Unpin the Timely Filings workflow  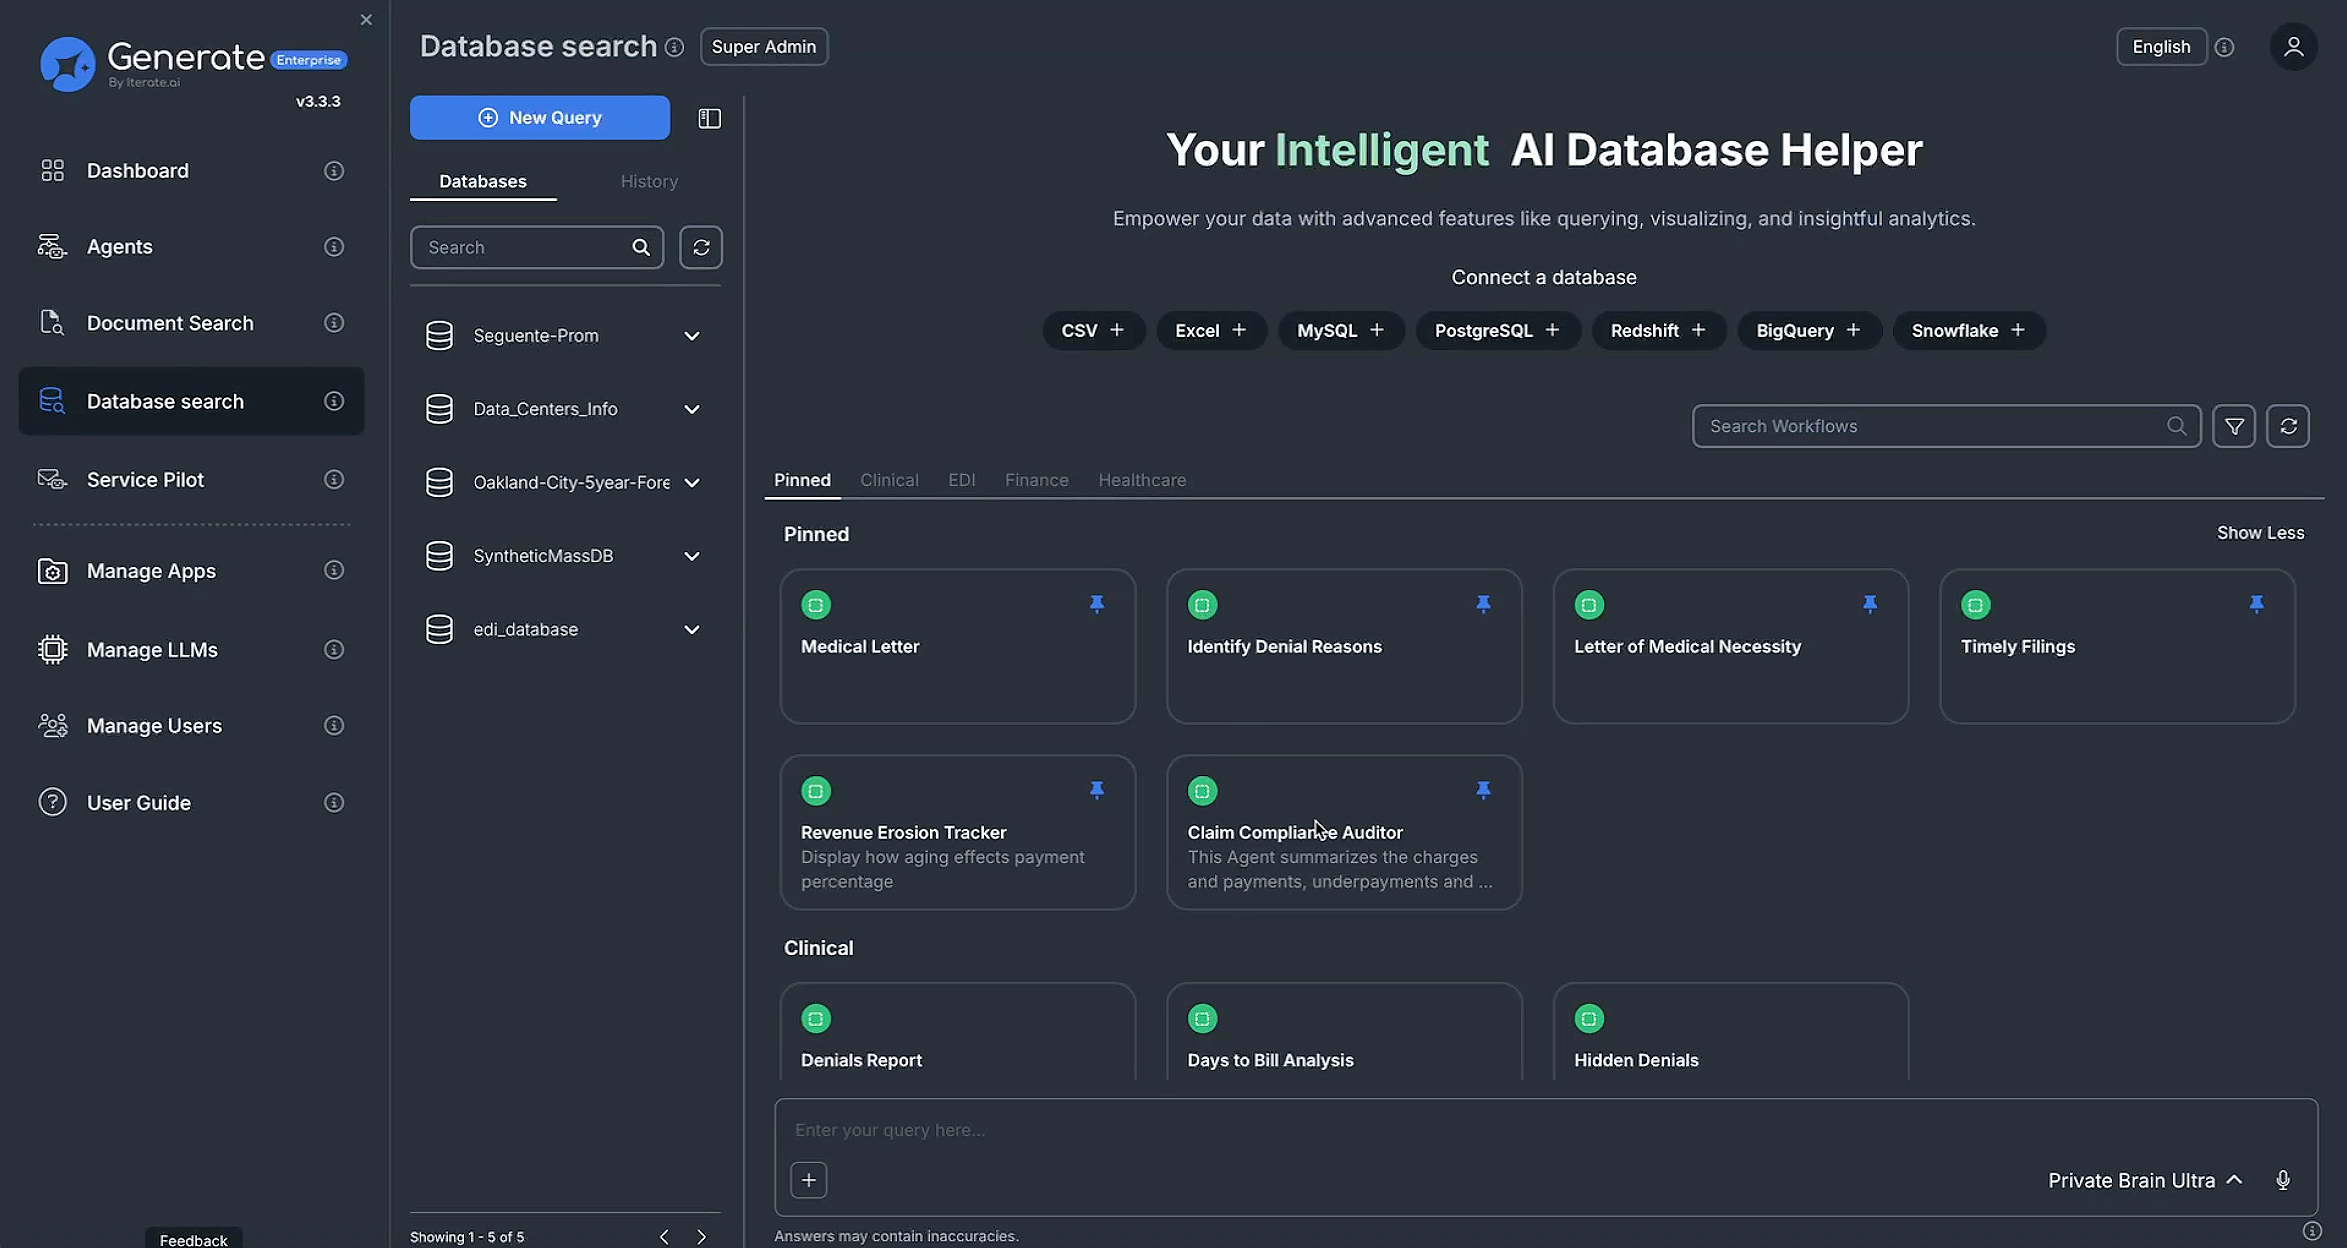2257,604
